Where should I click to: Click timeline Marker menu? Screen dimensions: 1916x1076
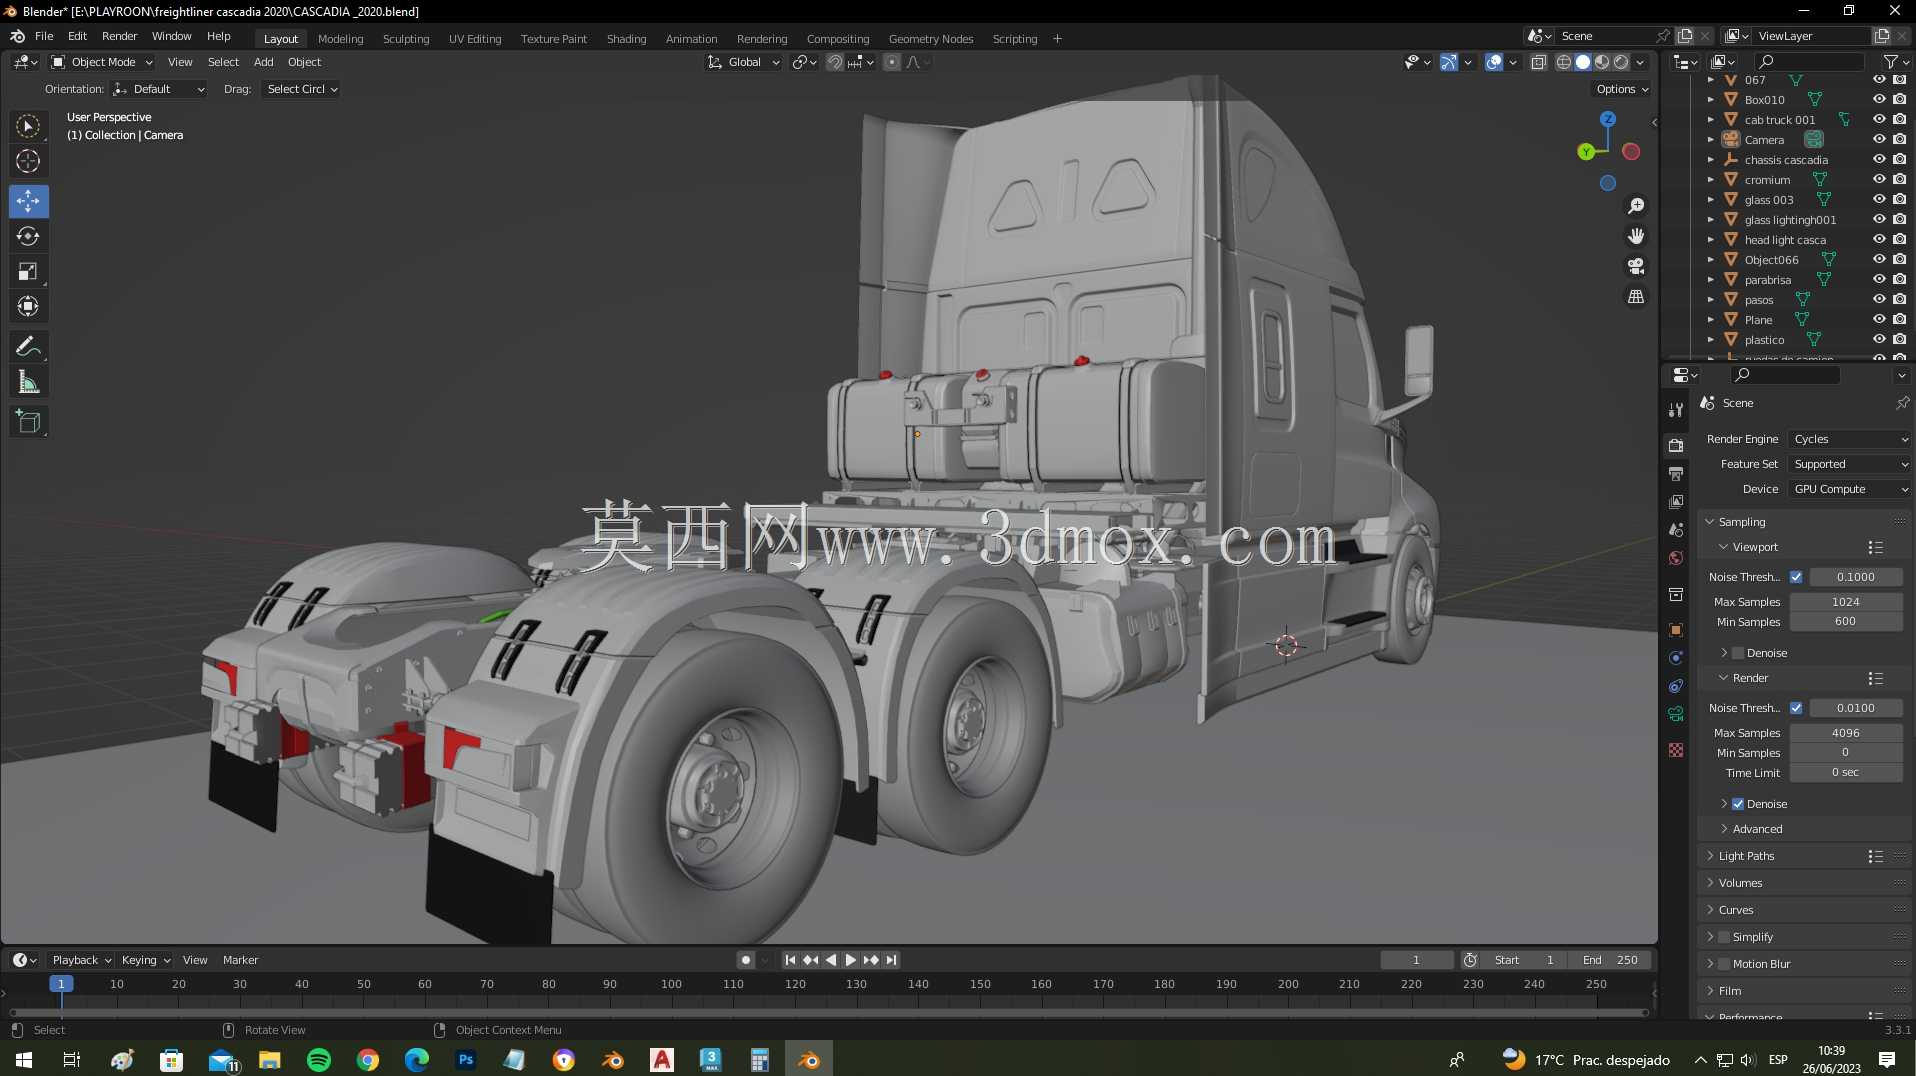[x=240, y=960]
